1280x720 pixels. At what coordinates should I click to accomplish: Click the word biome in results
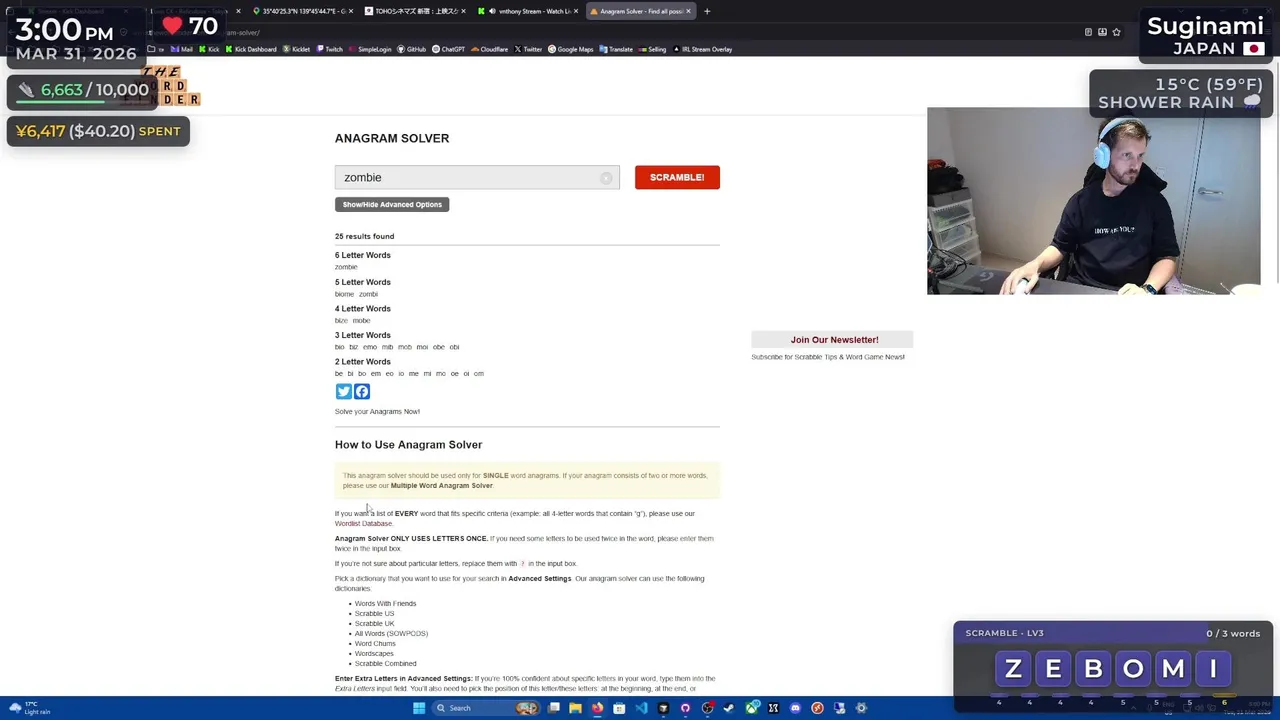click(344, 294)
